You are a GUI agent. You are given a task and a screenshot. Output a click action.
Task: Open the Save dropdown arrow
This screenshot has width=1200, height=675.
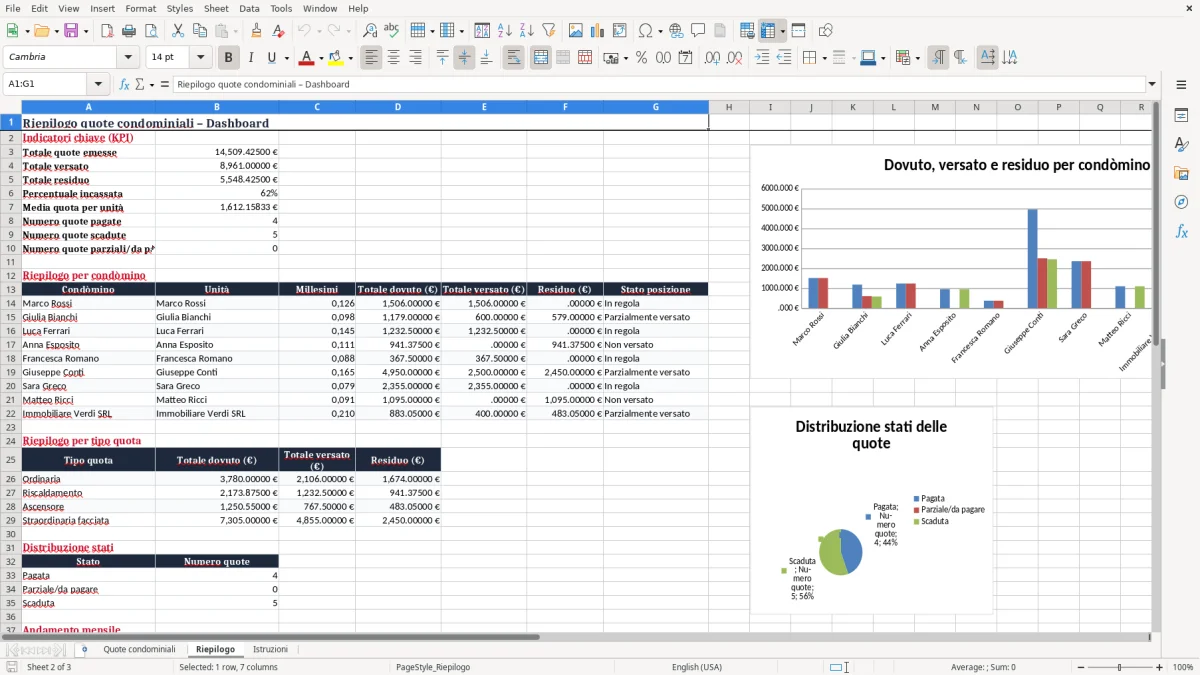(86, 31)
